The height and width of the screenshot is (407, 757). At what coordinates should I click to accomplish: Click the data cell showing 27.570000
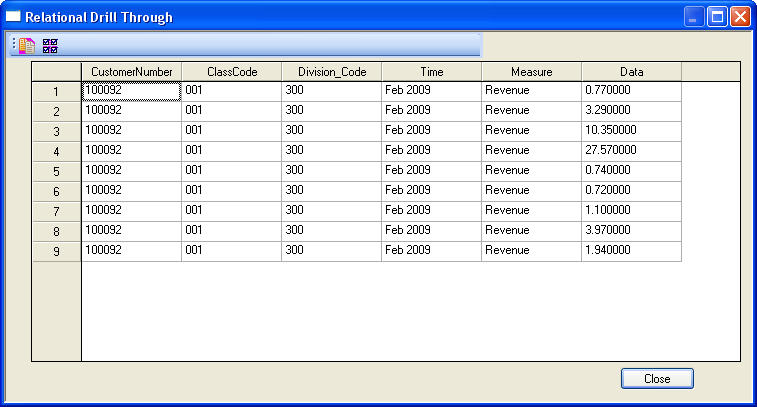tap(631, 150)
